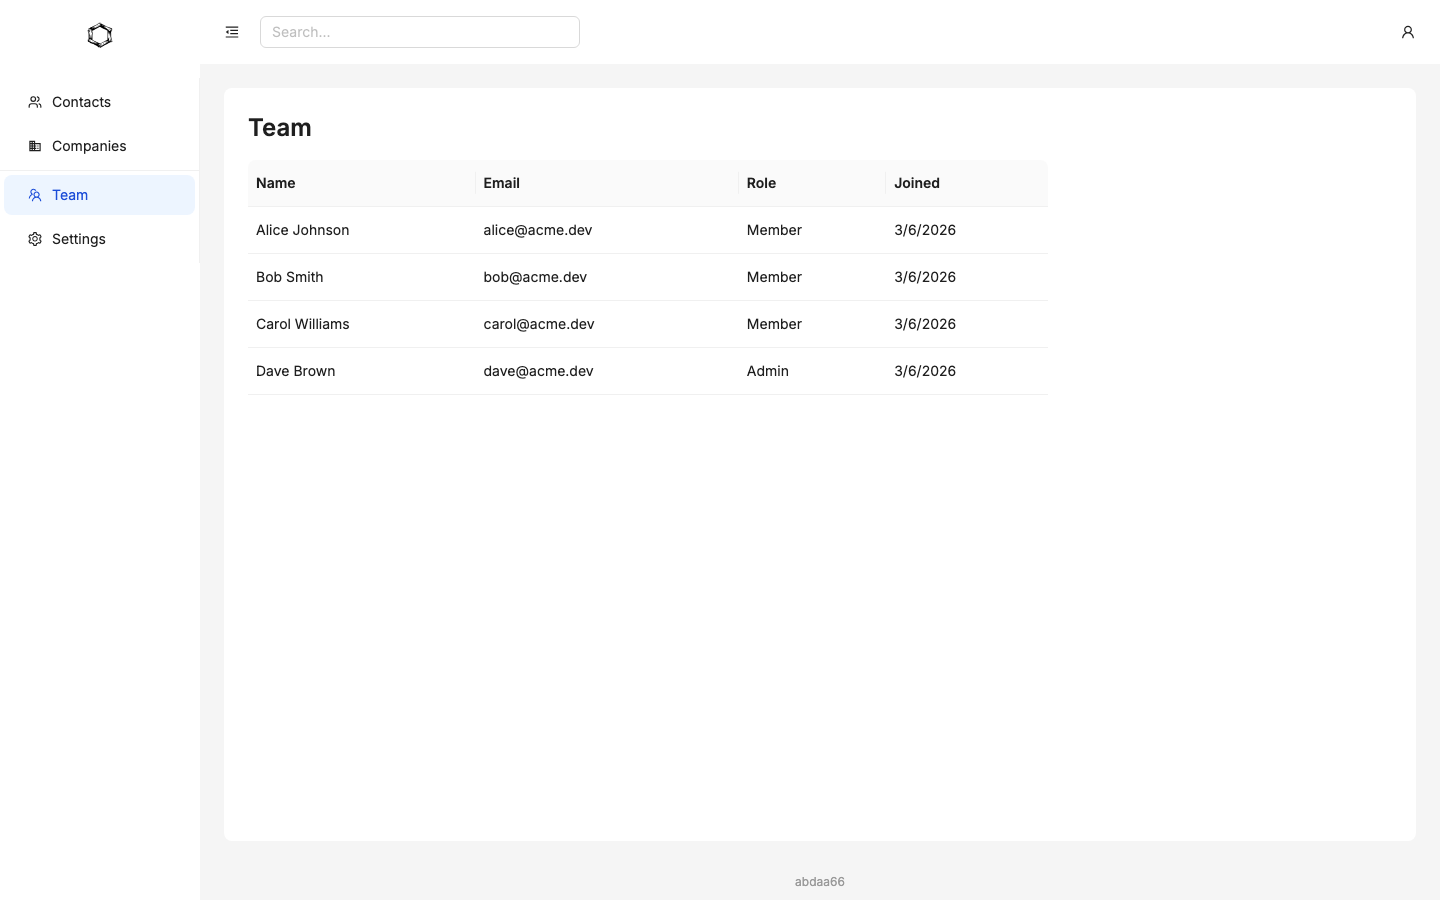This screenshot has width=1440, height=900.
Task: Open the Contacts page
Action: click(100, 102)
